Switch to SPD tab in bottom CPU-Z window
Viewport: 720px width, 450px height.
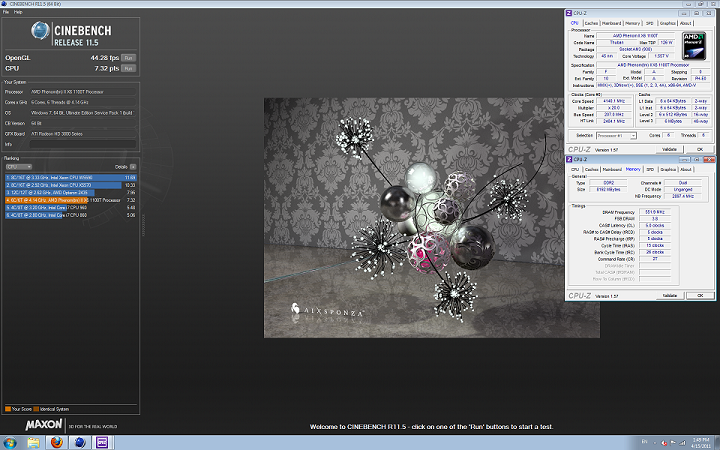pos(650,169)
